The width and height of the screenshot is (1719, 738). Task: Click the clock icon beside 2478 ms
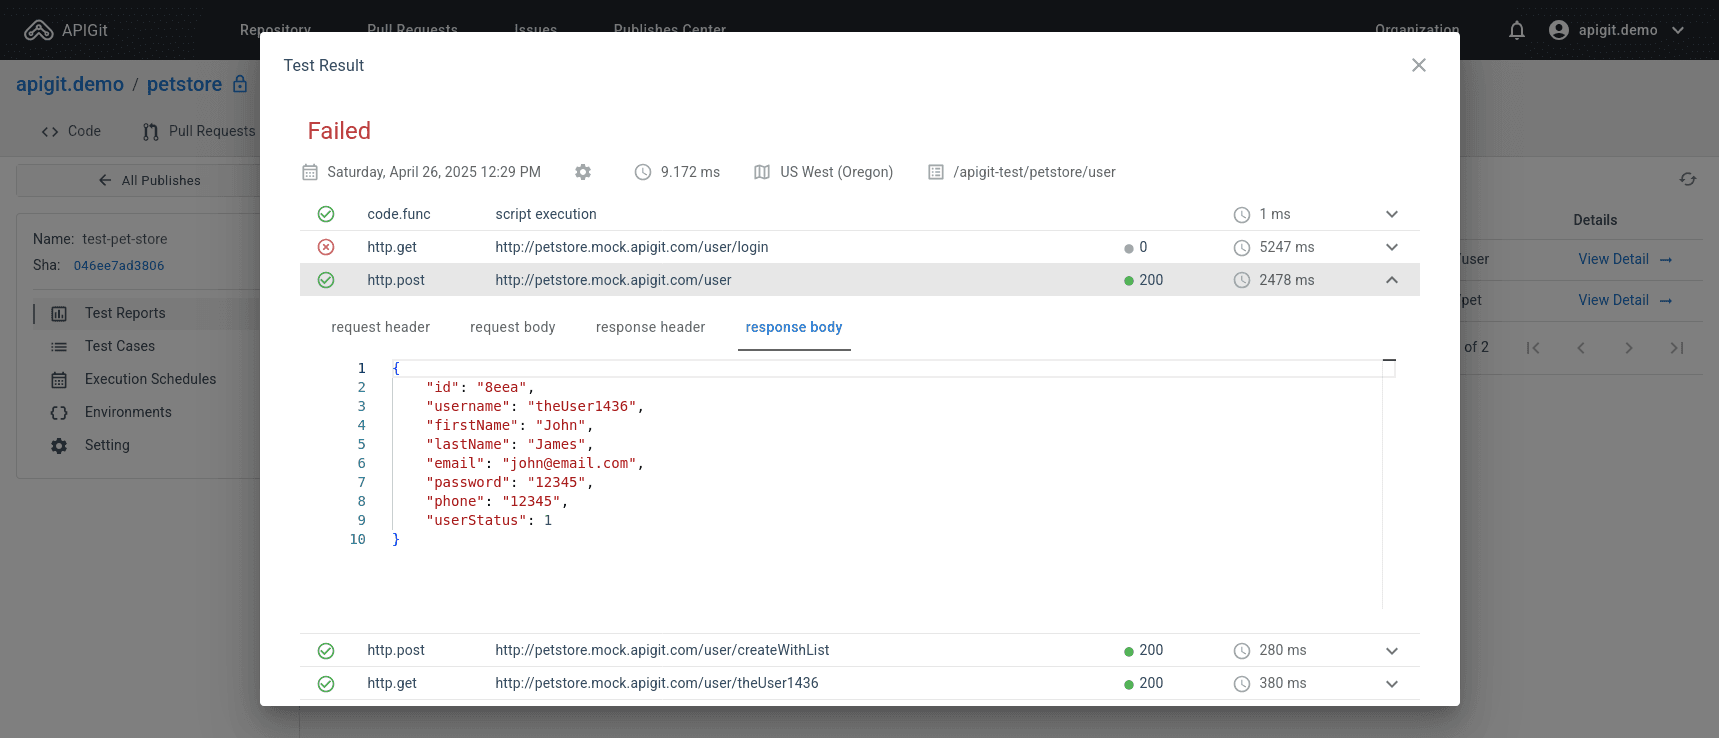tap(1242, 280)
